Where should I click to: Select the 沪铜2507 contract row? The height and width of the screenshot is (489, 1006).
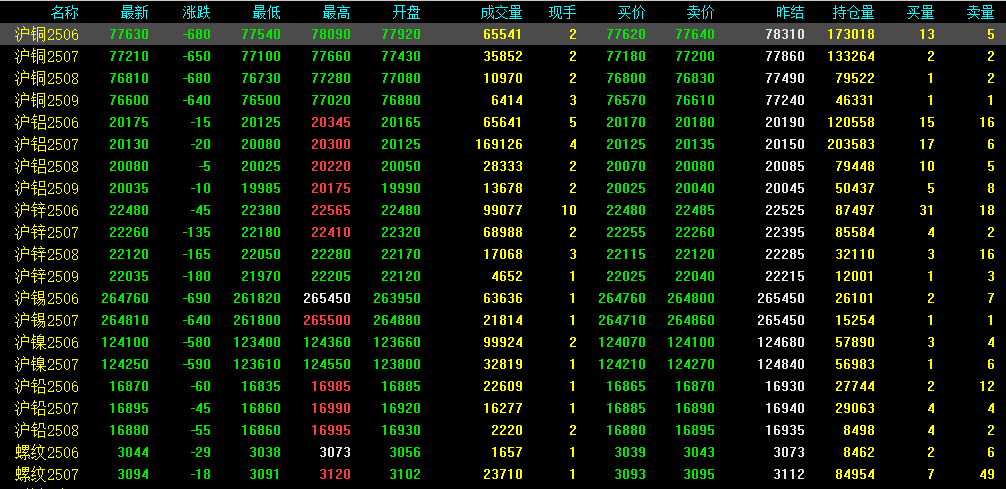[503, 56]
